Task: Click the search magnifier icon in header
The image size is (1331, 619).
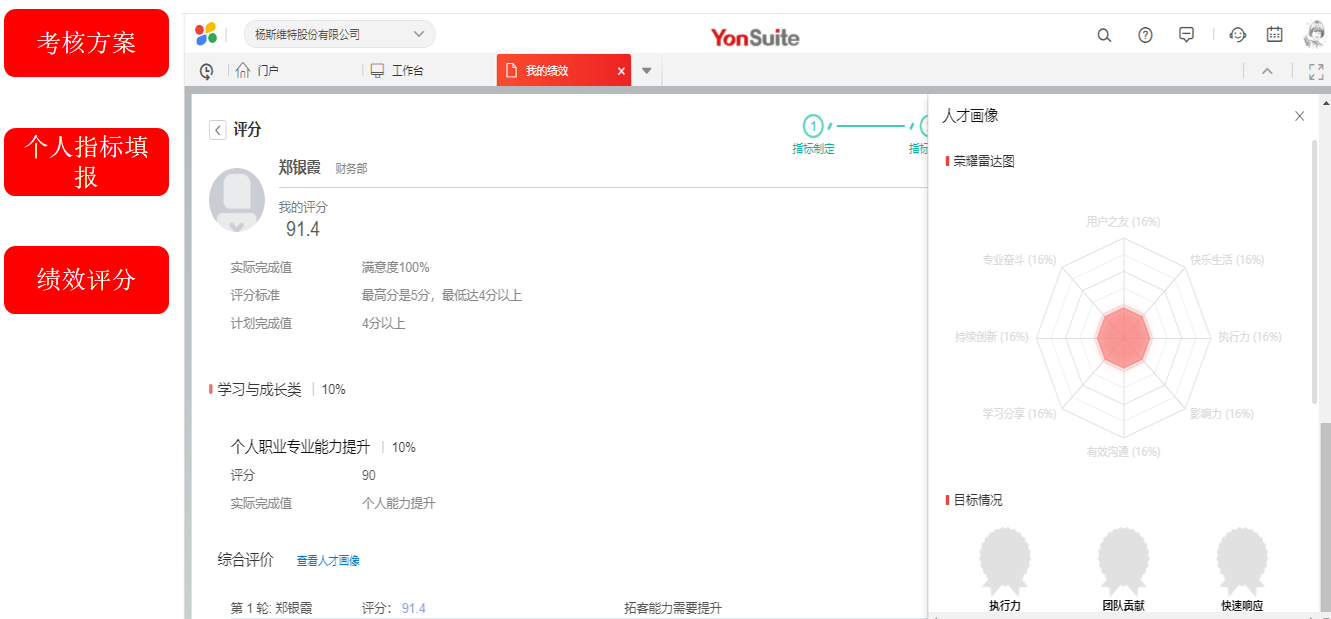Action: tap(1104, 35)
